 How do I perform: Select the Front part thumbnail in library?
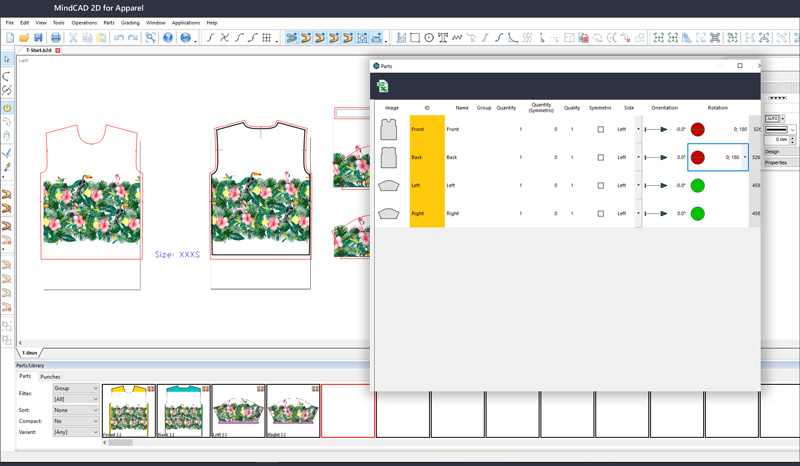point(129,411)
